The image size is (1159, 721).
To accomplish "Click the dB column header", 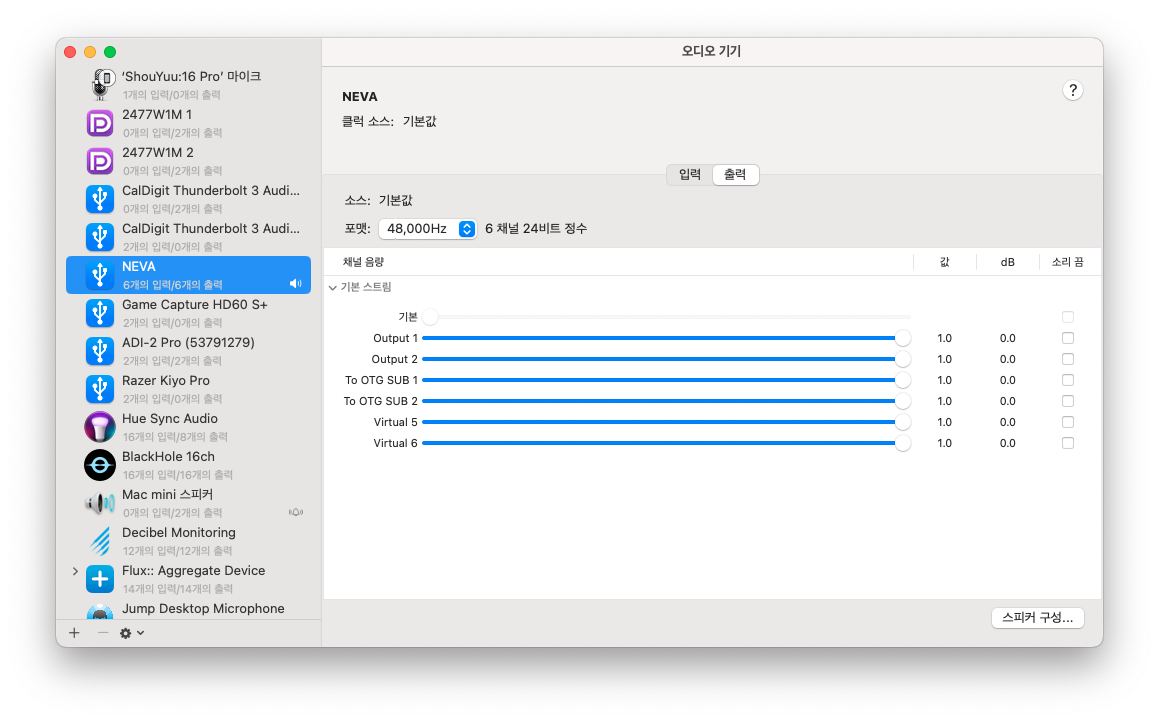I will [1007, 263].
